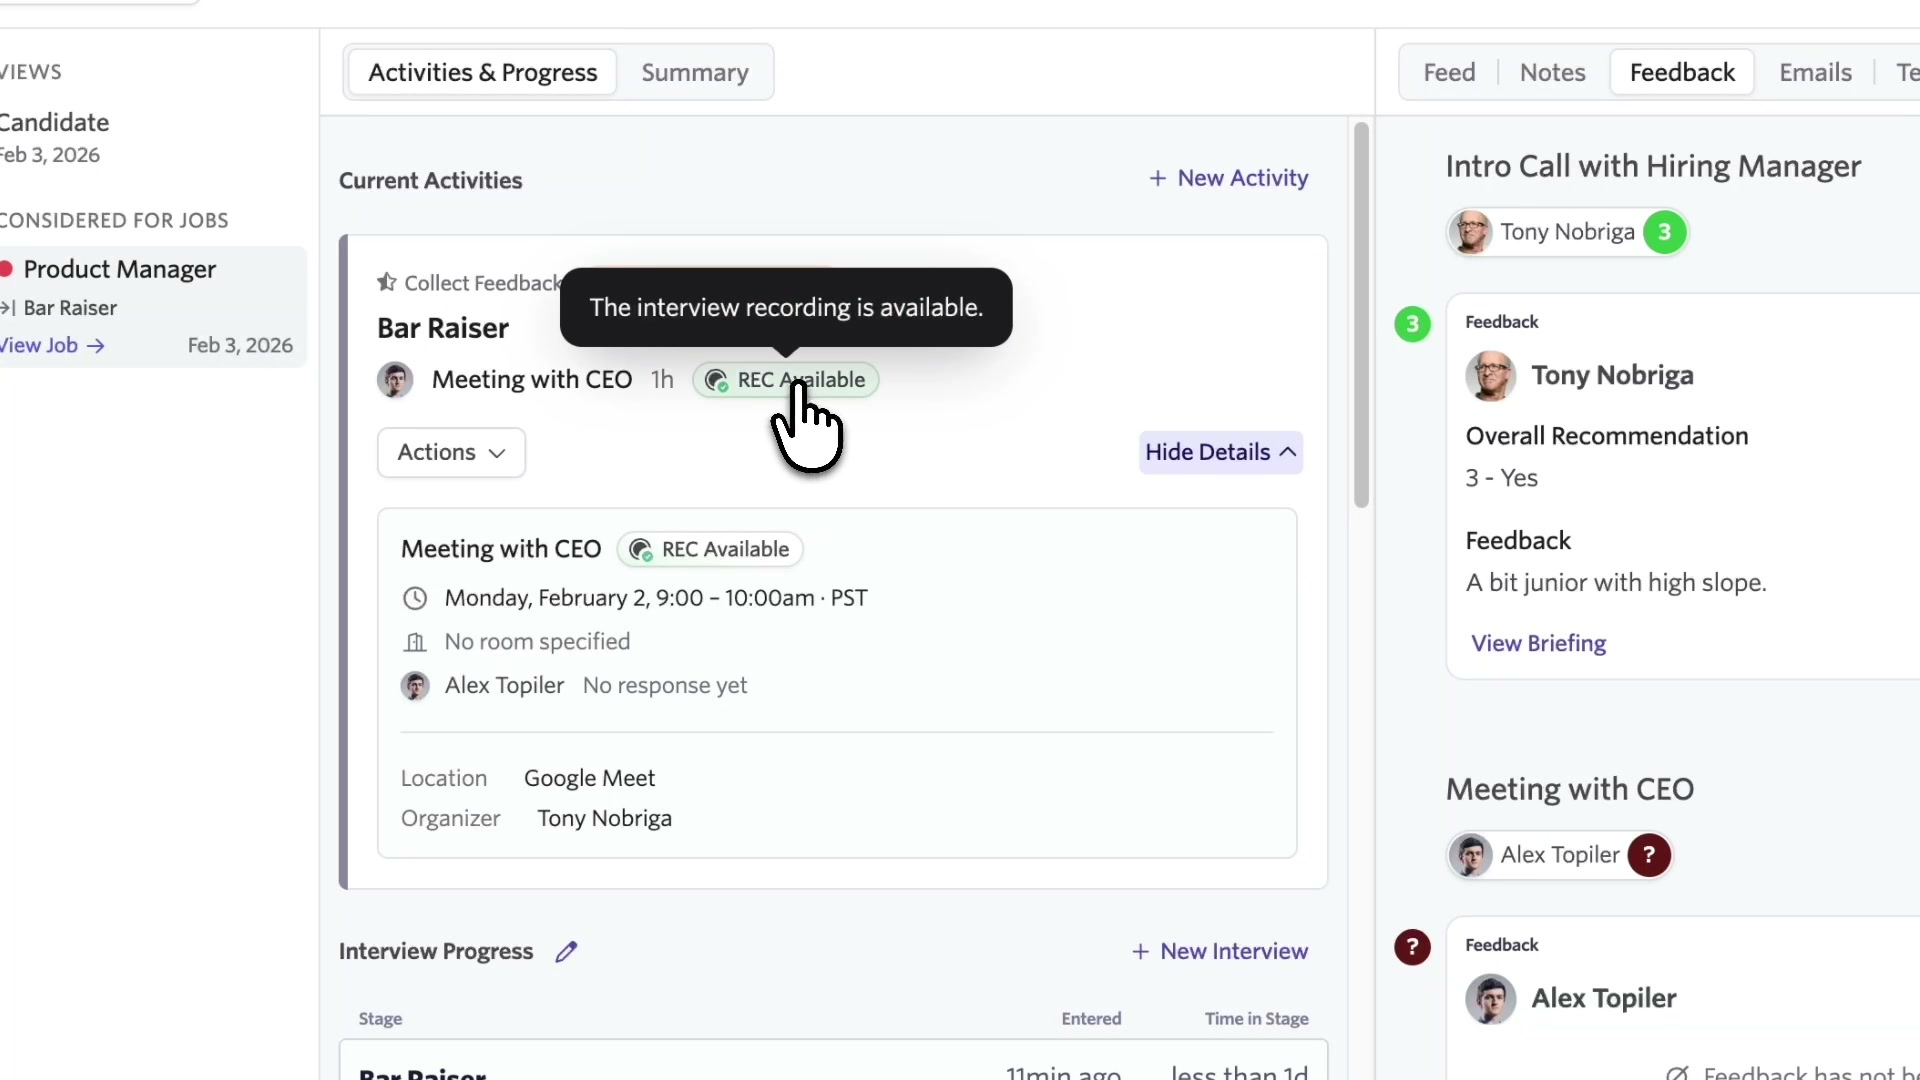Collapse details with Hide Details chevron

click(x=1288, y=452)
